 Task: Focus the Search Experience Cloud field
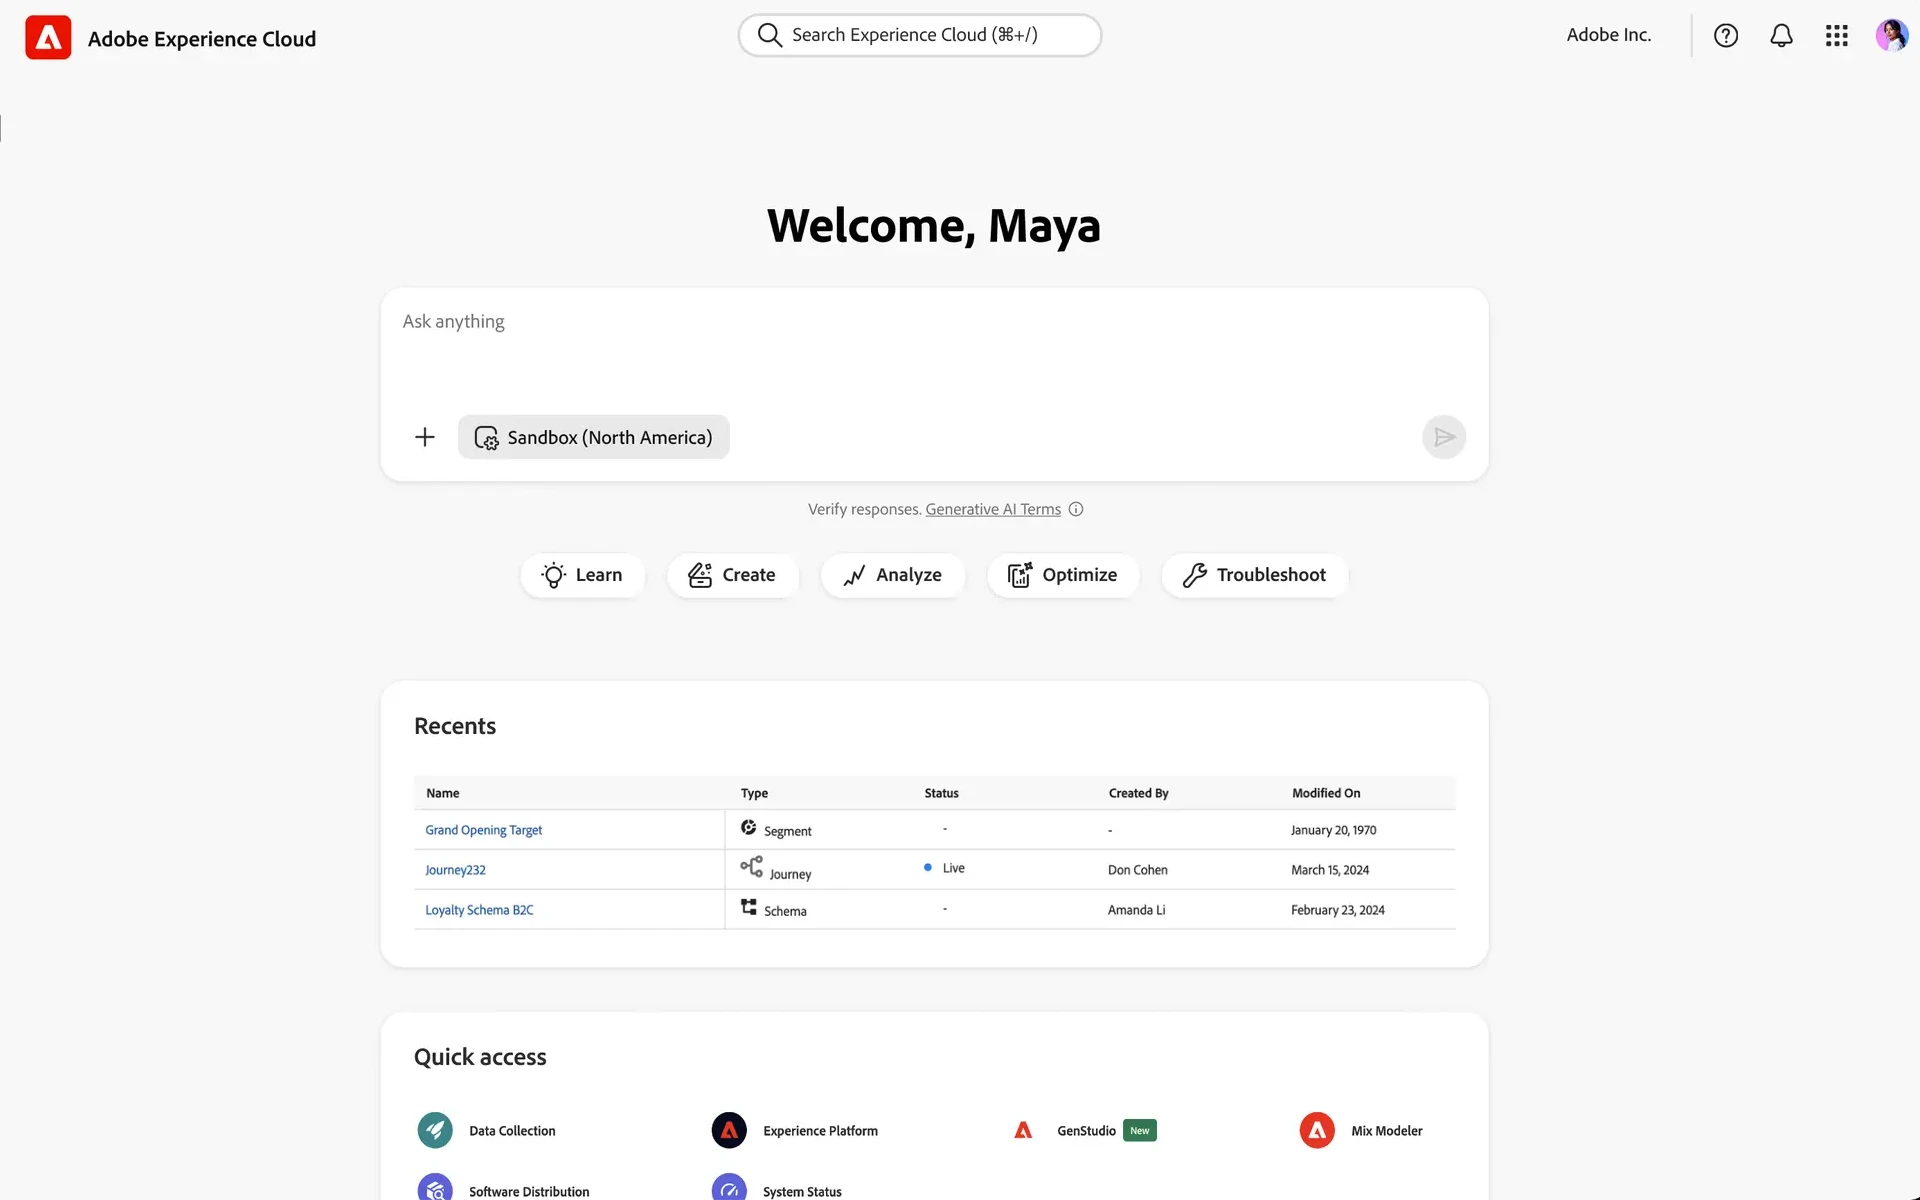920,35
